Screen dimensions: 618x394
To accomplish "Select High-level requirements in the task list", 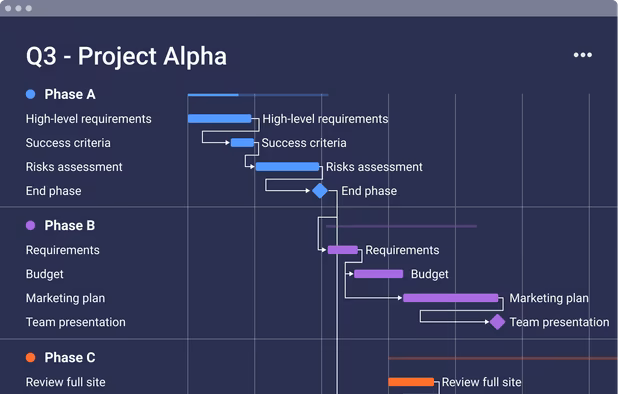I will (x=89, y=119).
